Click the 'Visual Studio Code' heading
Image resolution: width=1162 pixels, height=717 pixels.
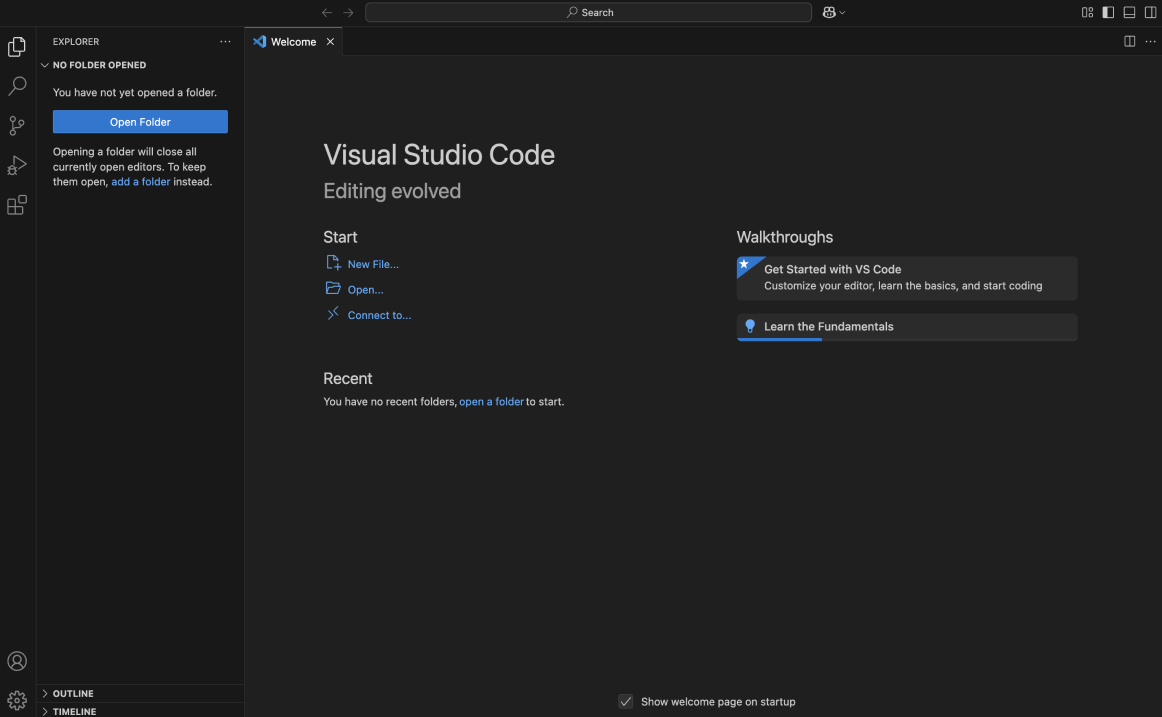[x=439, y=155]
